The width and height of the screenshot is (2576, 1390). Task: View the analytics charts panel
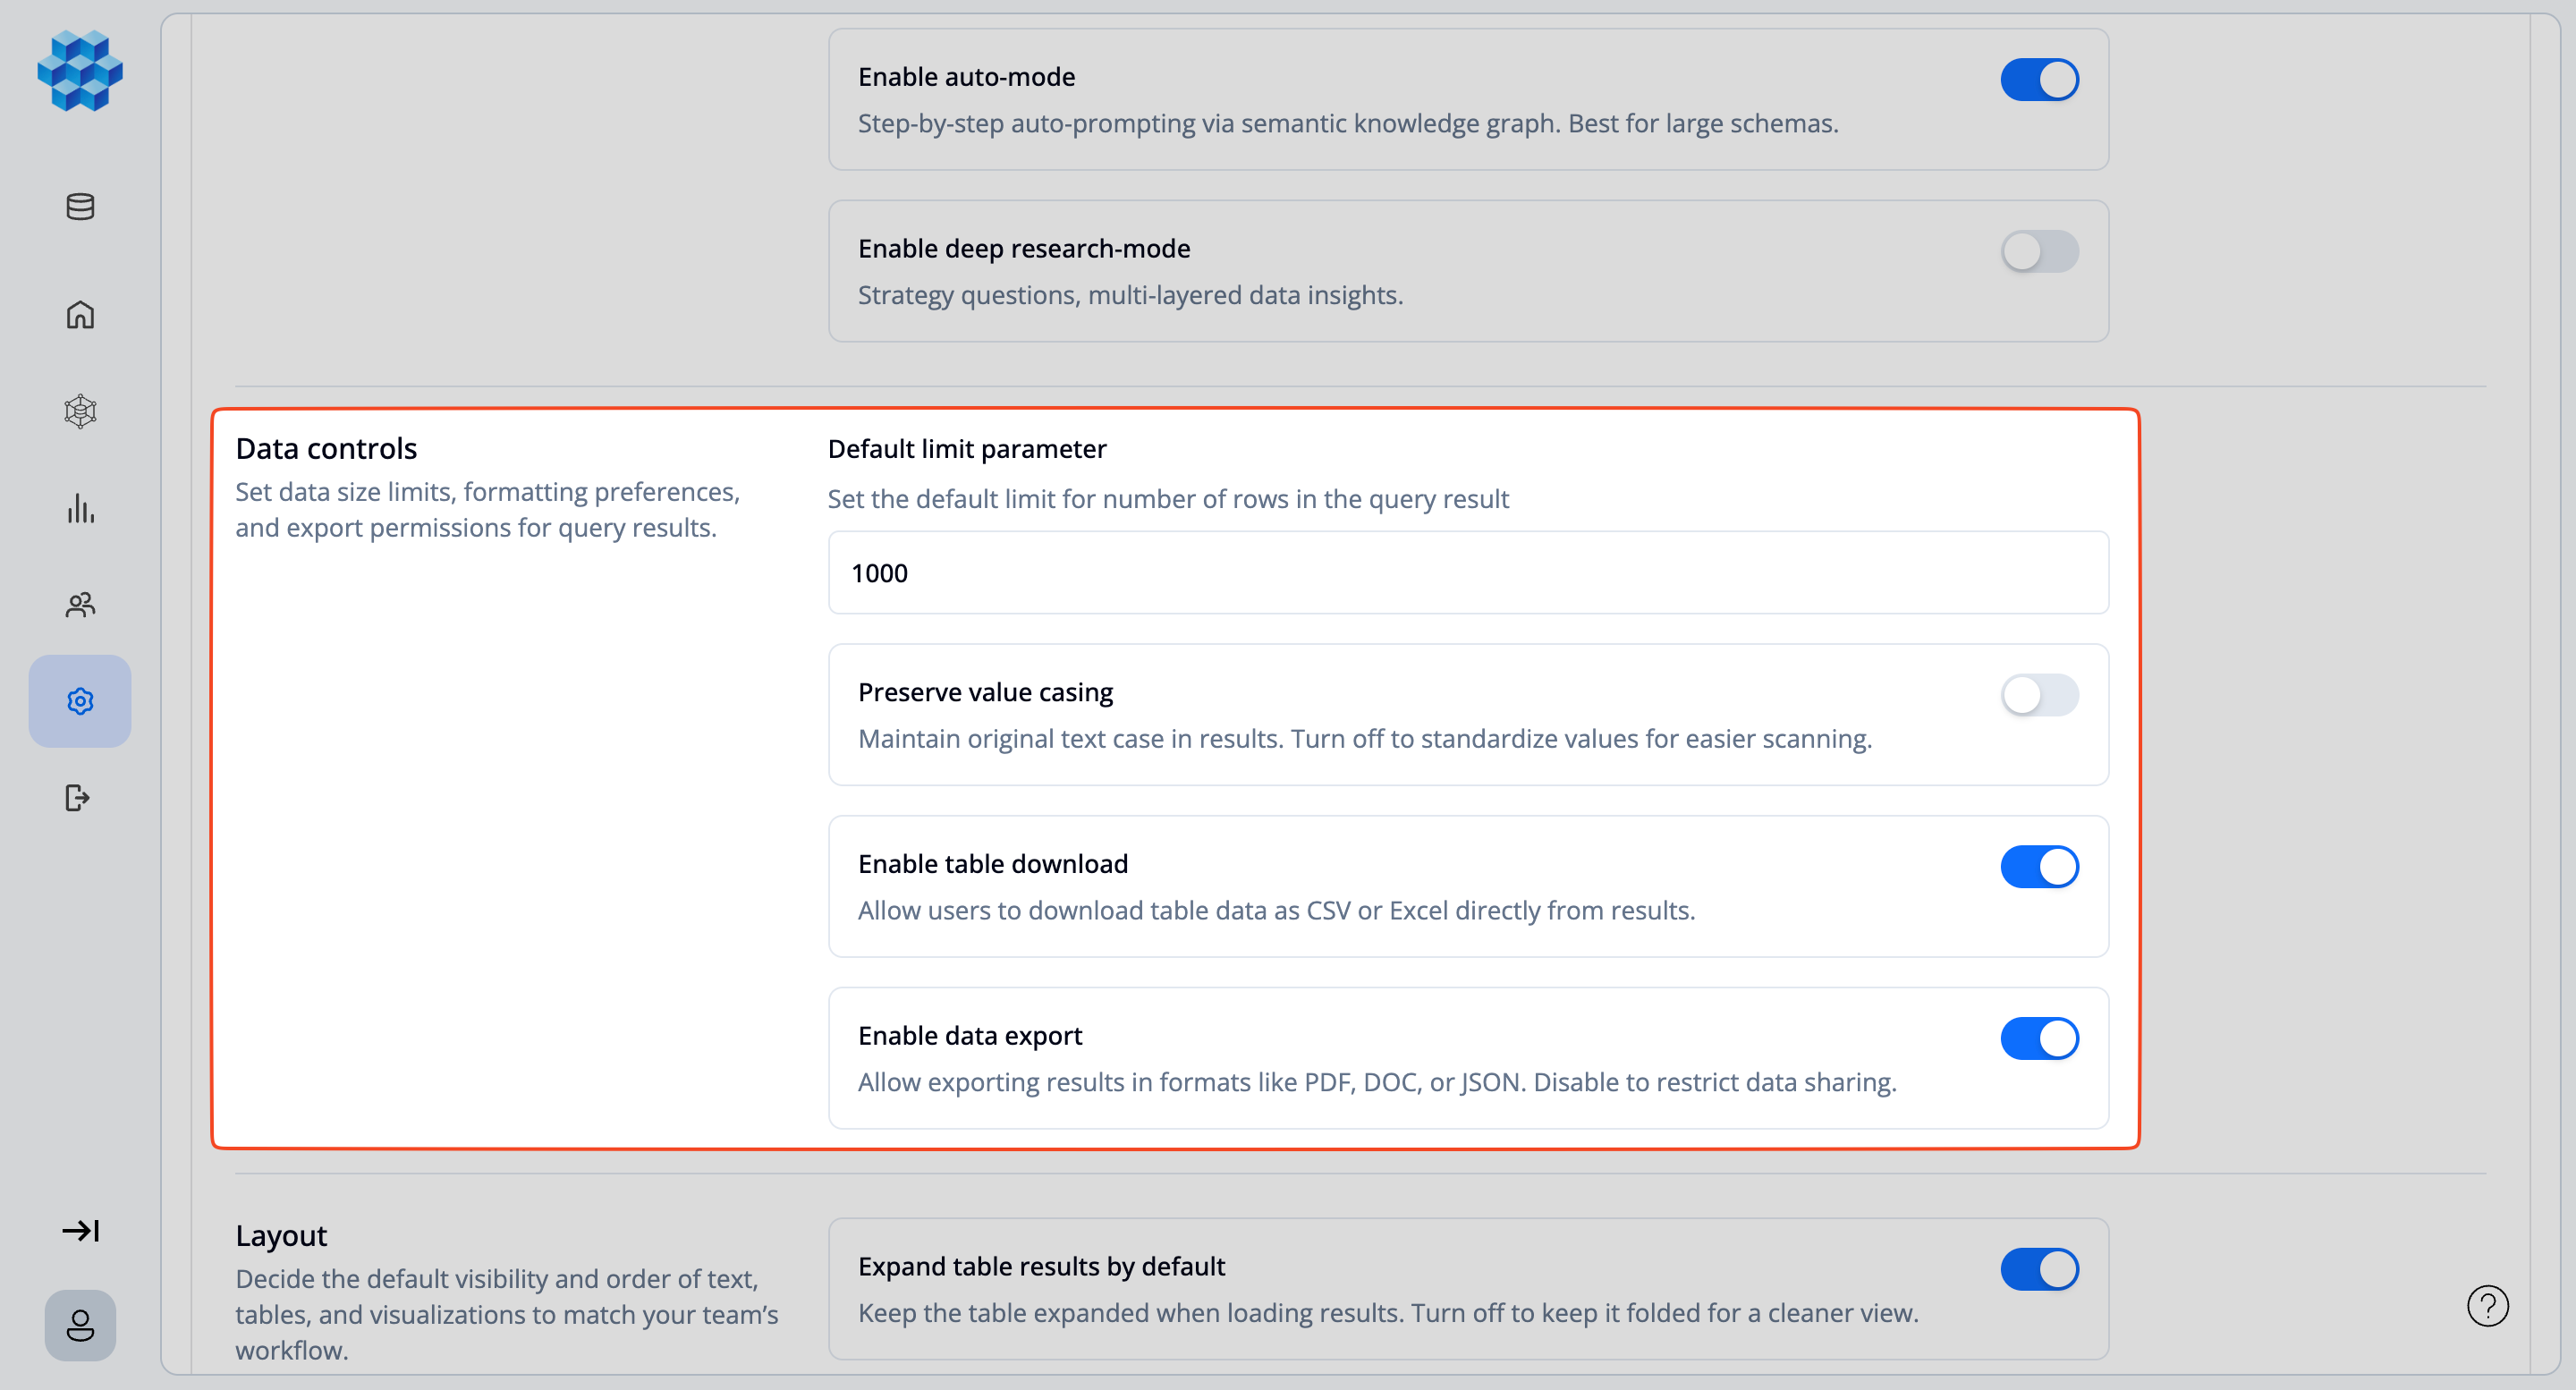point(80,508)
